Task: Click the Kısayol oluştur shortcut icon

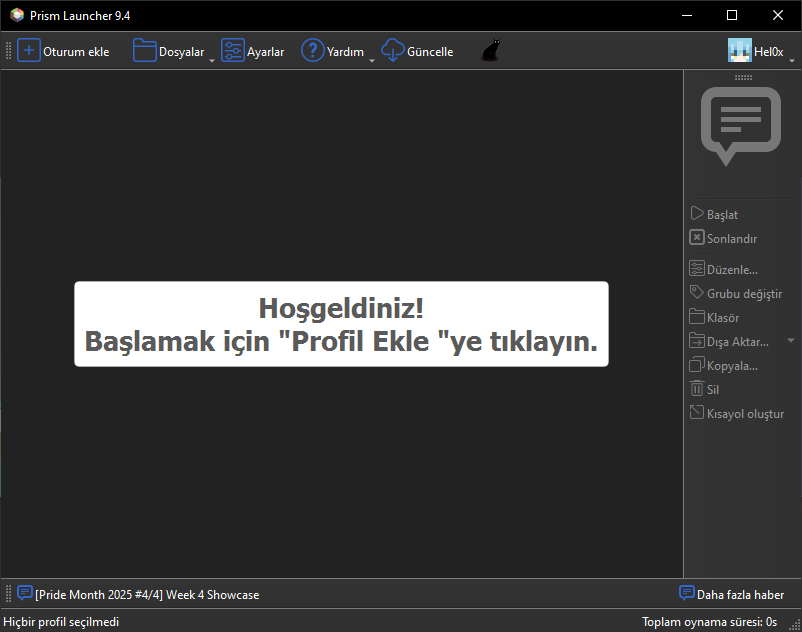Action: tap(697, 412)
